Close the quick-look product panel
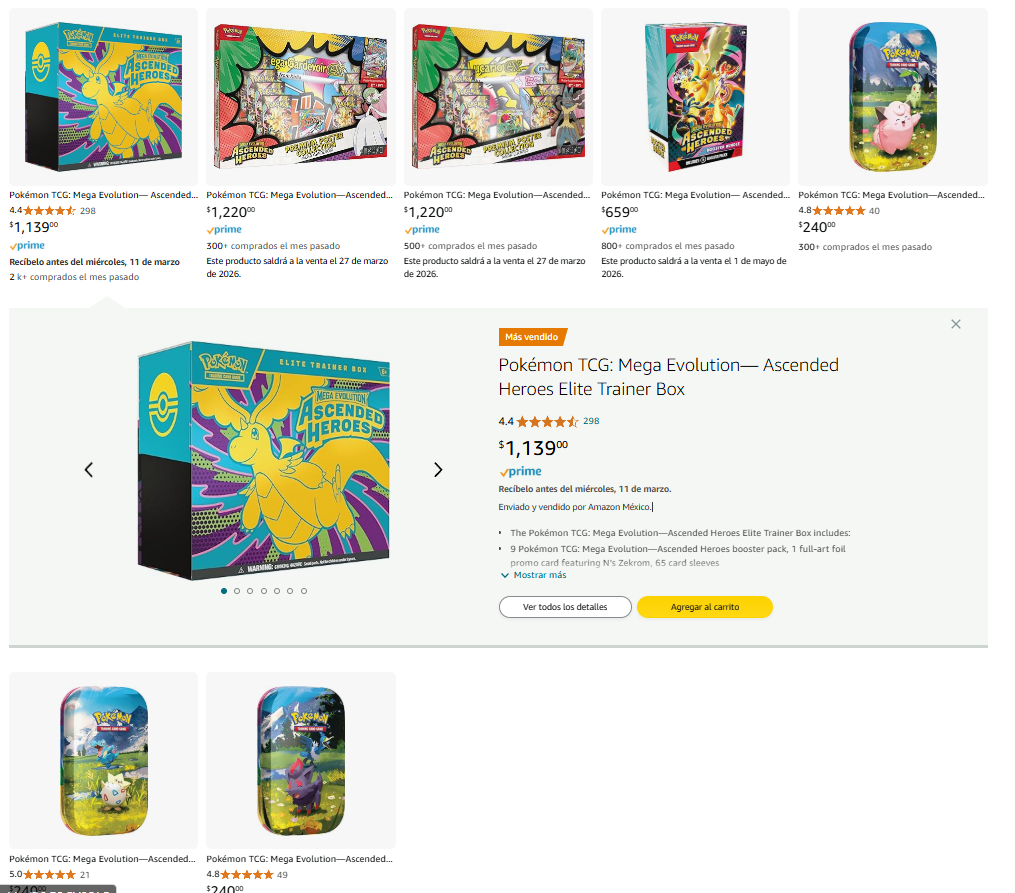Viewport: 1015px width, 893px height. 956,324
